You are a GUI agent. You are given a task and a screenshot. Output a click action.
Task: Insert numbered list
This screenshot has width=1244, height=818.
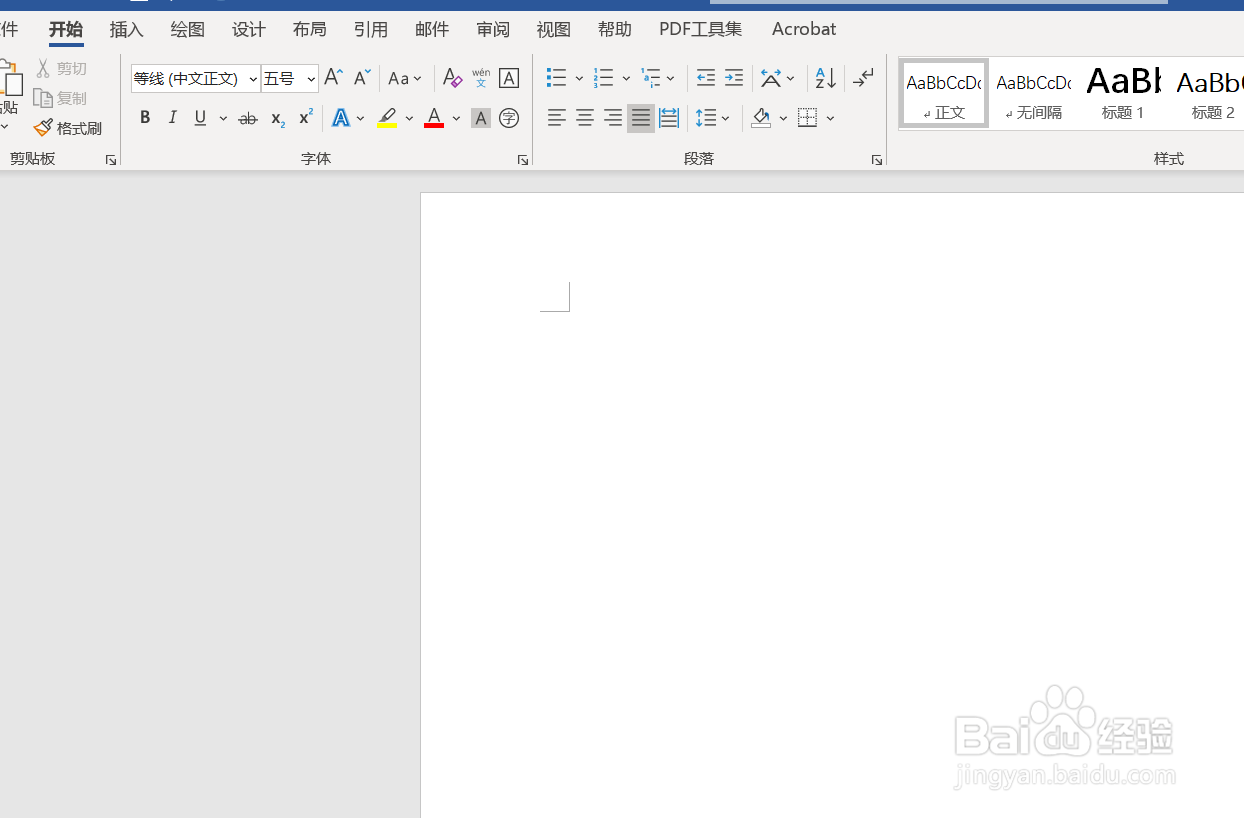pos(603,78)
